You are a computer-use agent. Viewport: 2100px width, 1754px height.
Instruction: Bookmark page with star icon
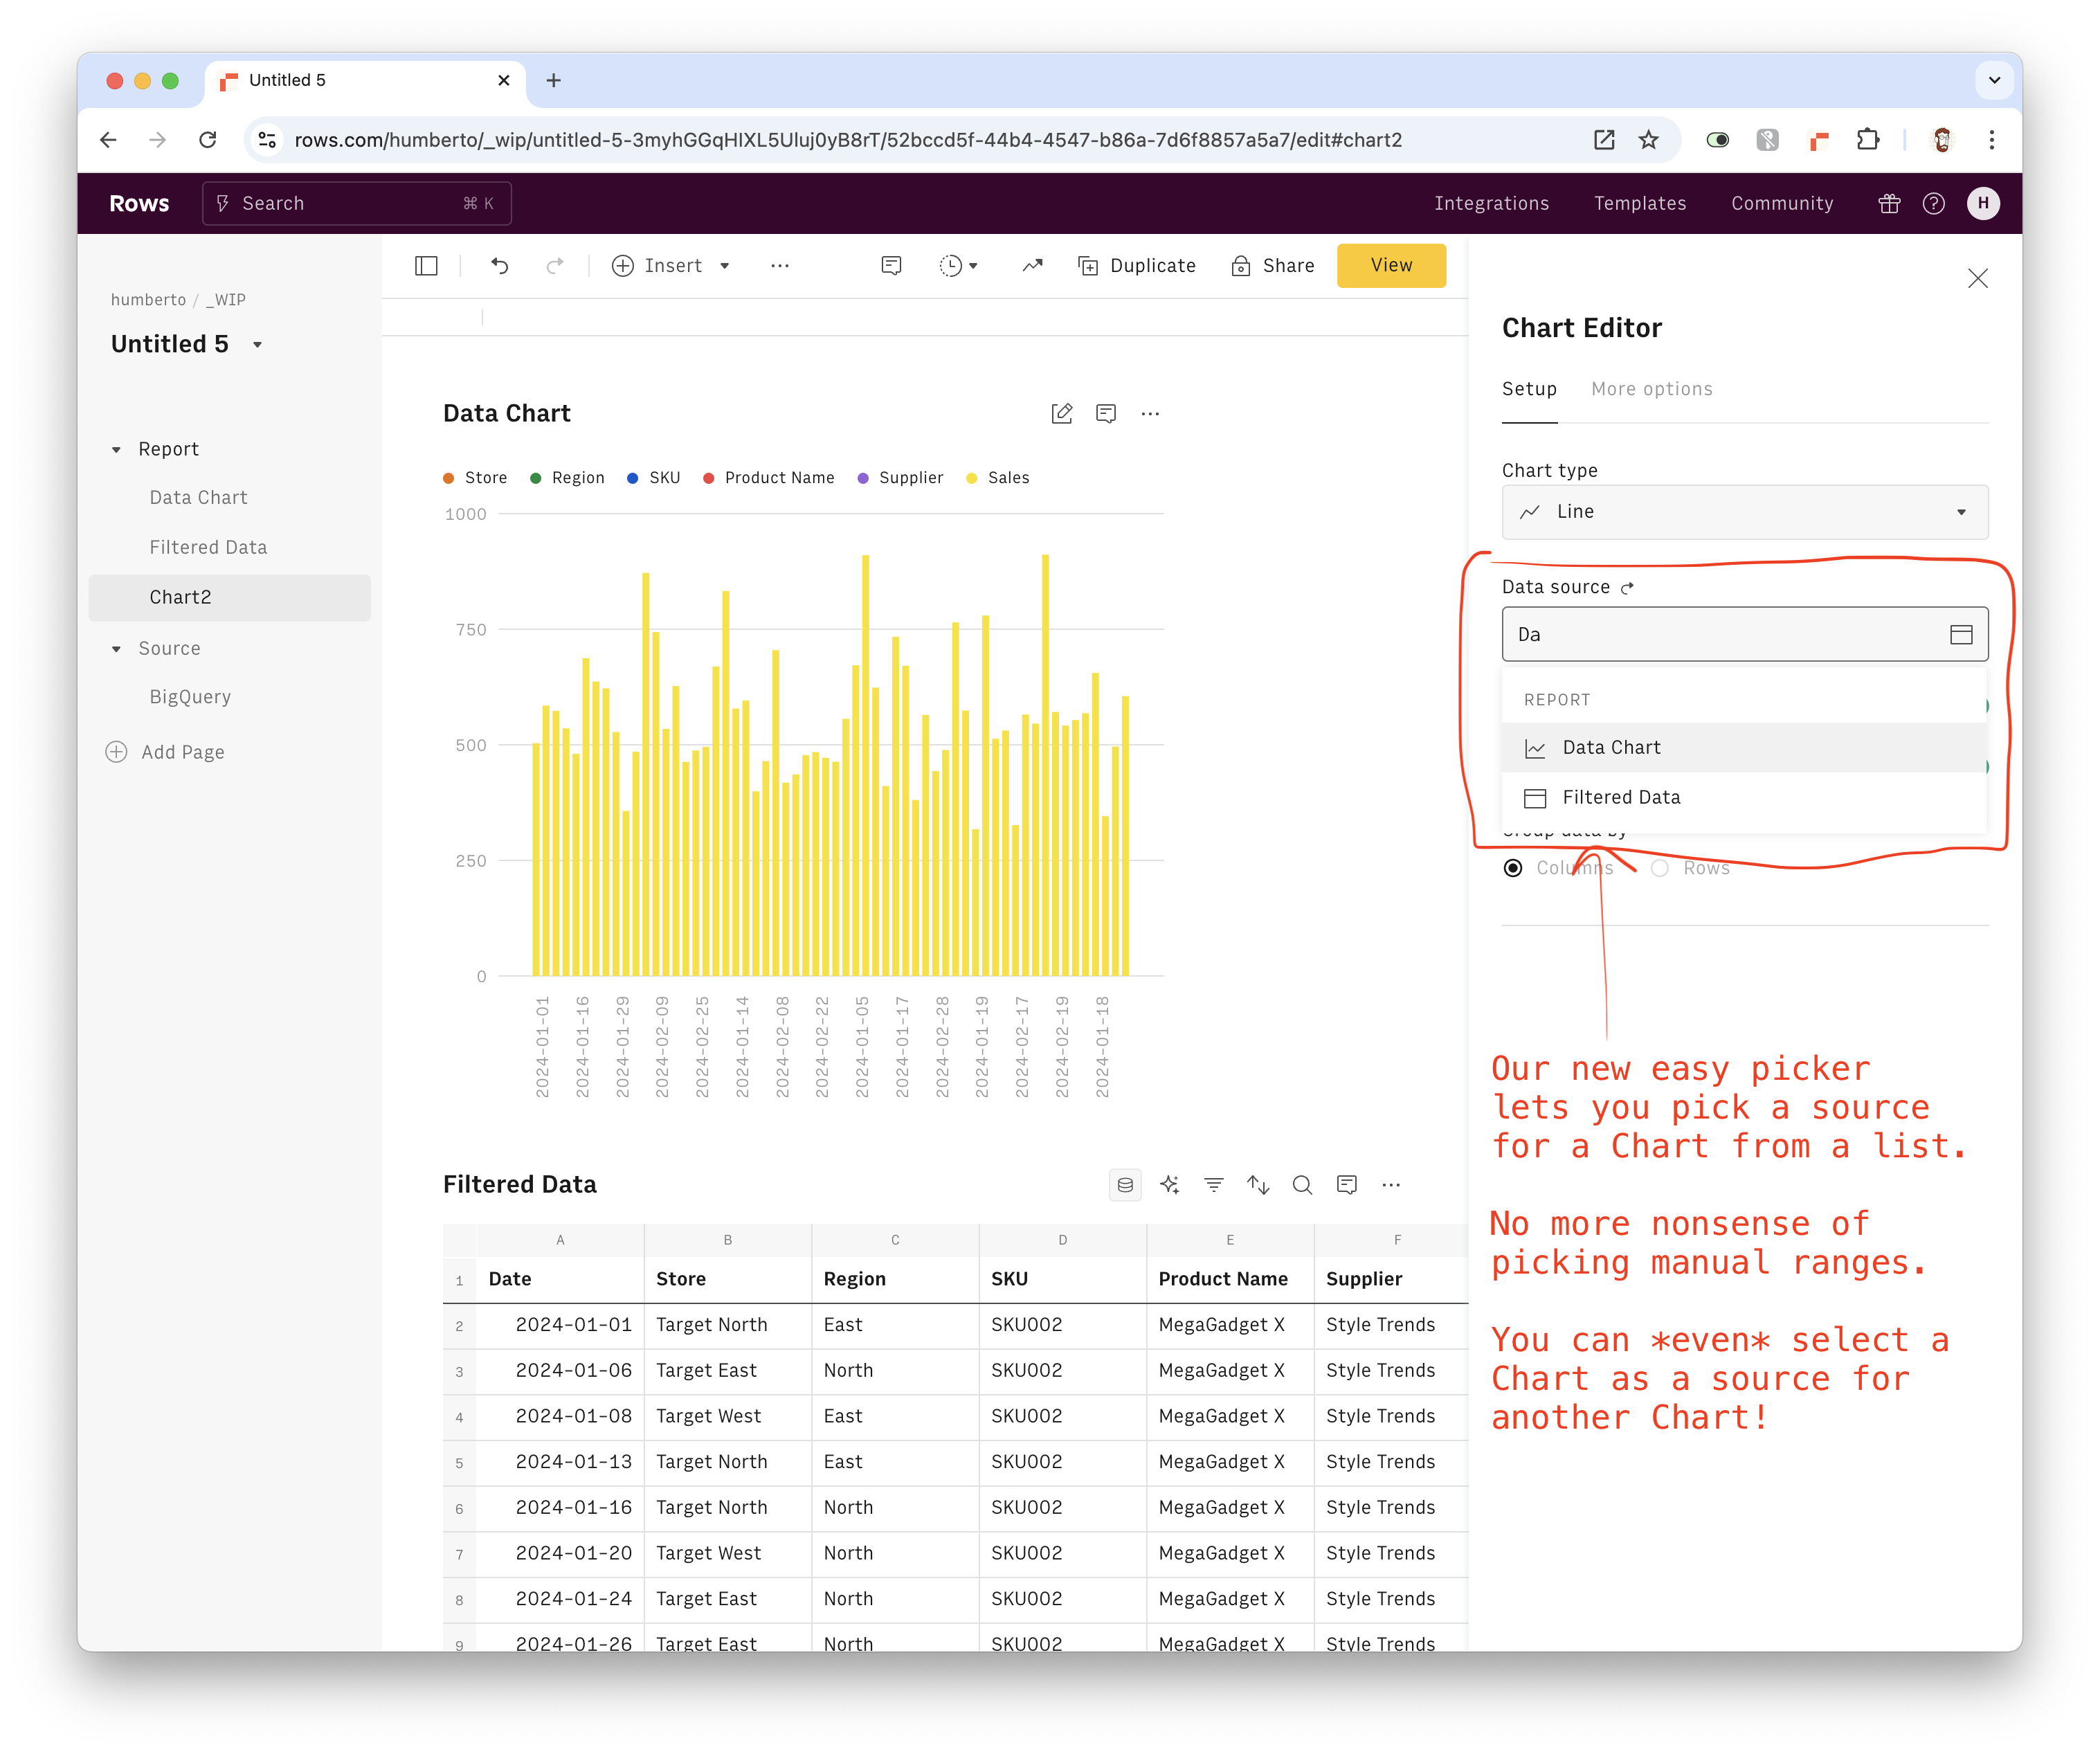coord(1649,140)
